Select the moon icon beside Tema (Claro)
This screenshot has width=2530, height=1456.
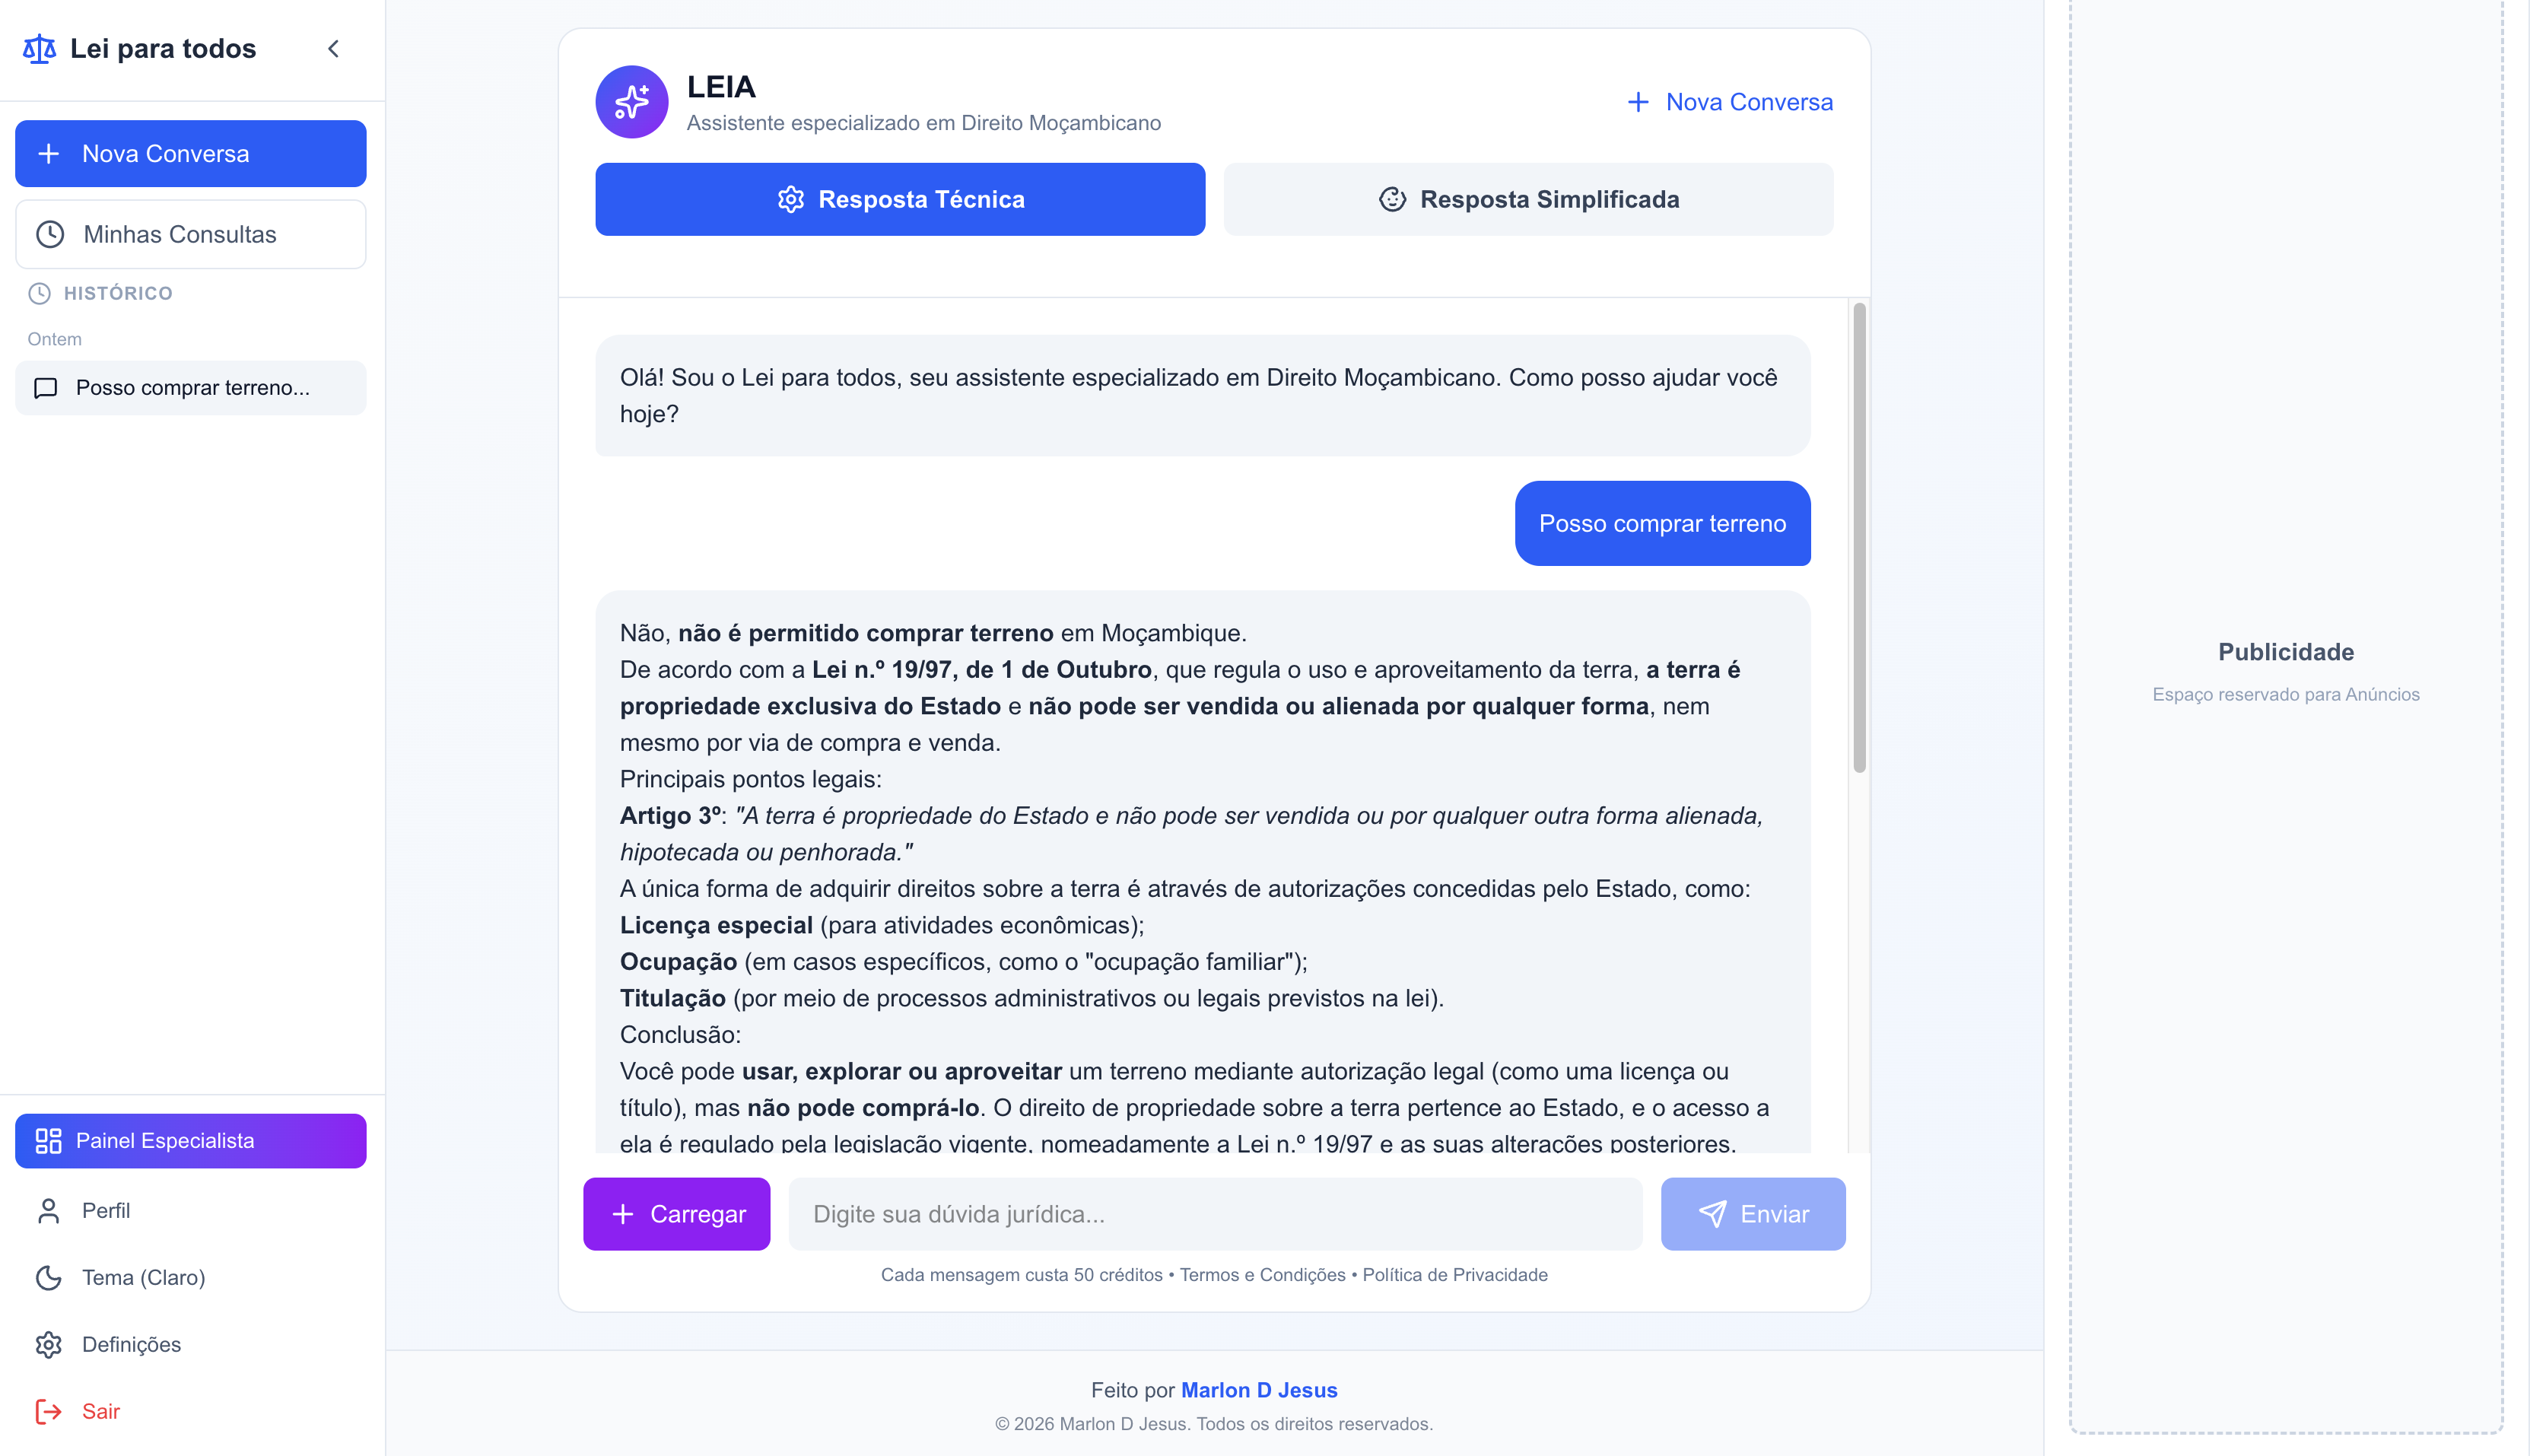[x=49, y=1277]
